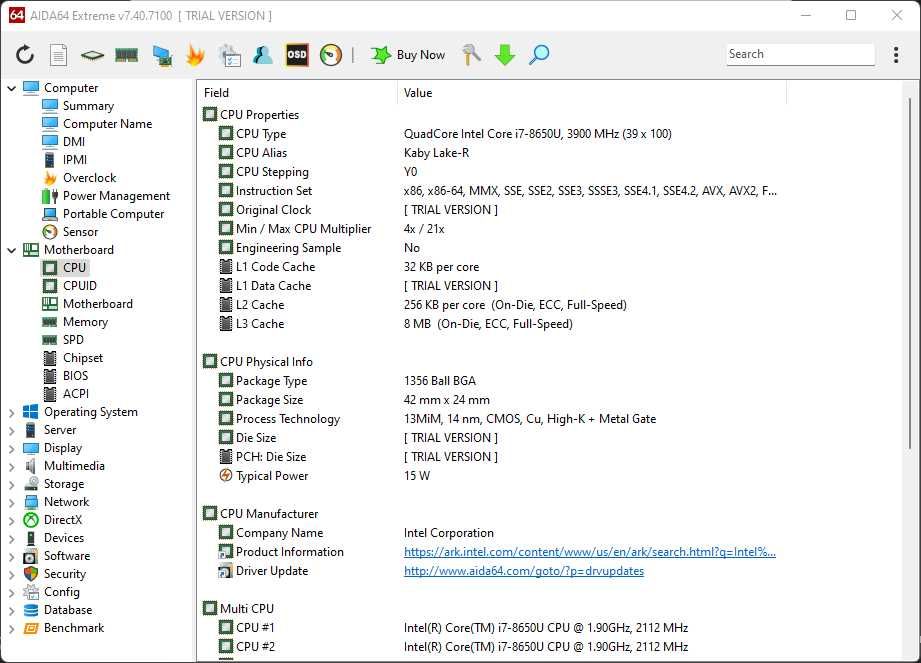
Task: Click the Config sidebar icon
Action: tap(31, 593)
